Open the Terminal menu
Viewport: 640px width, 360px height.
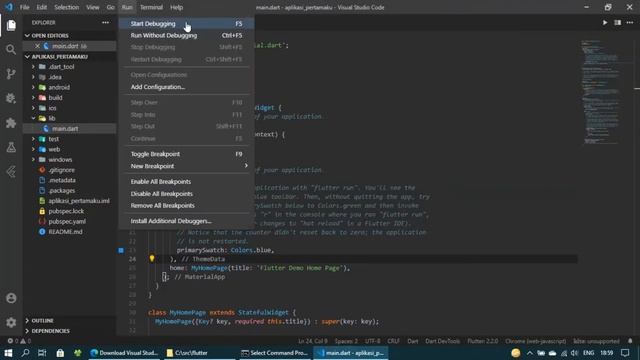pyautogui.click(x=151, y=7)
